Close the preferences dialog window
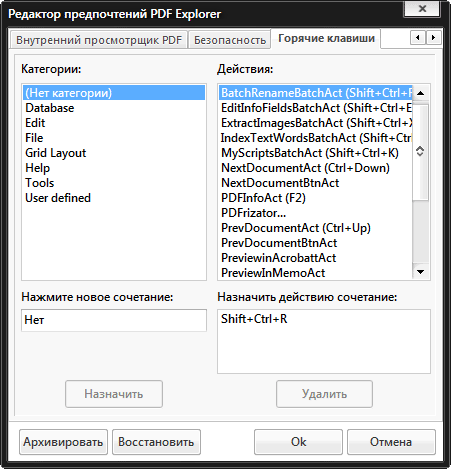The height and width of the screenshot is (469, 451). point(422,8)
